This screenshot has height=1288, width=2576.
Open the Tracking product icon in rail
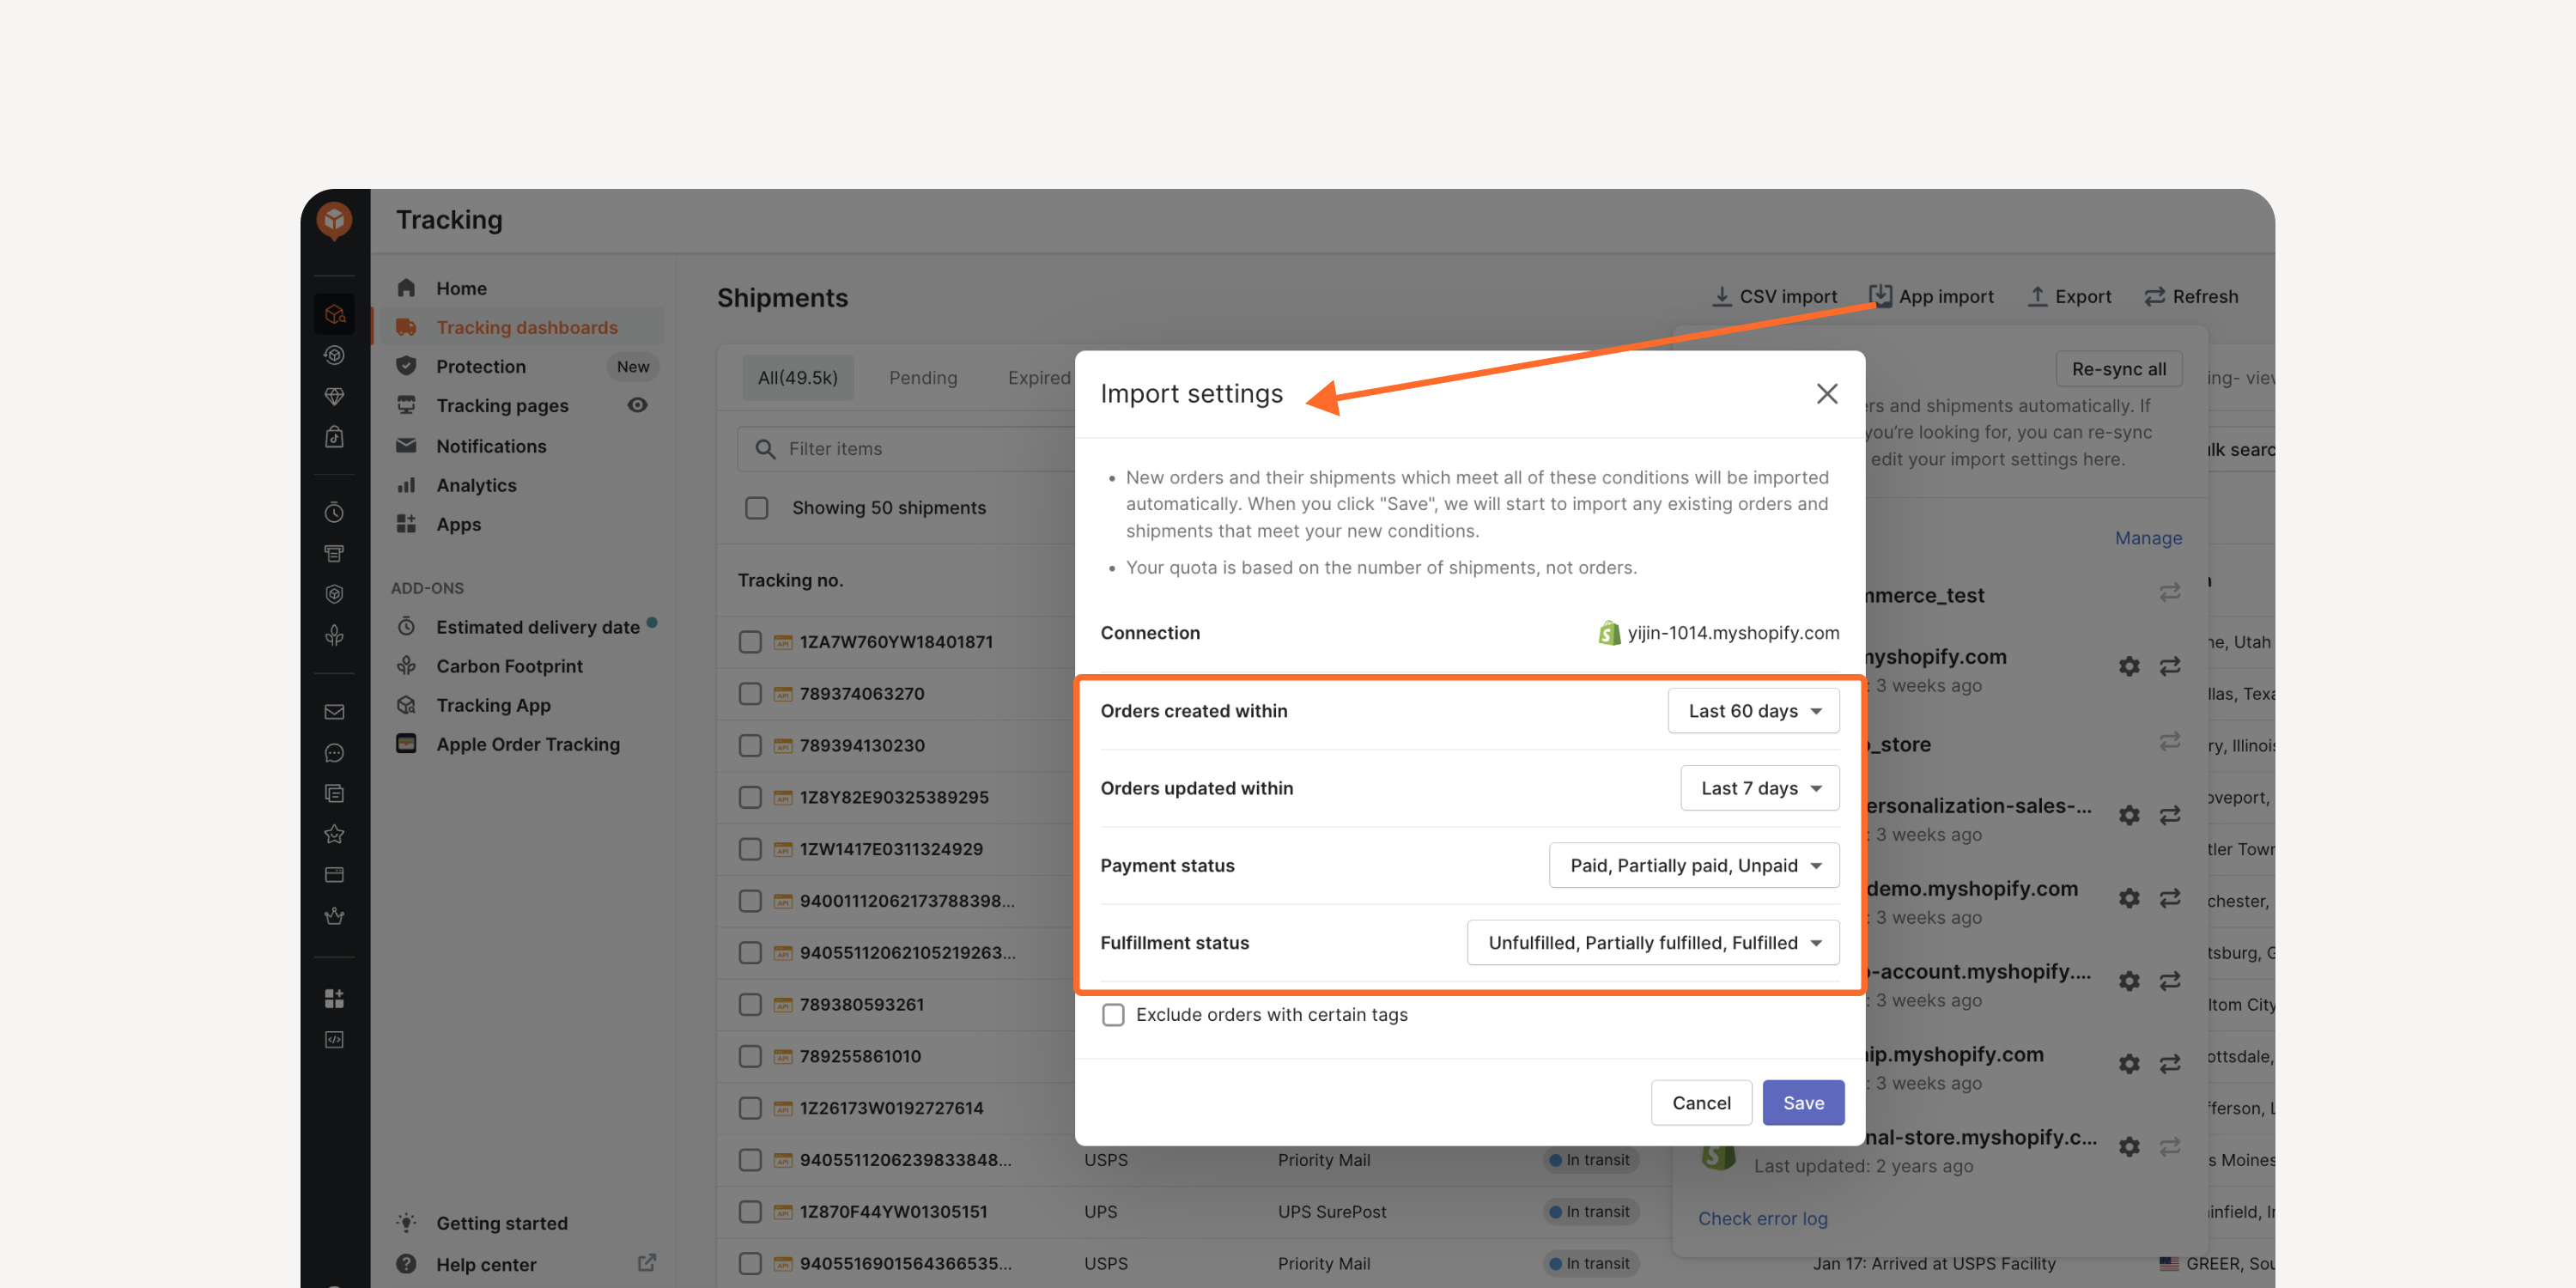[334, 314]
